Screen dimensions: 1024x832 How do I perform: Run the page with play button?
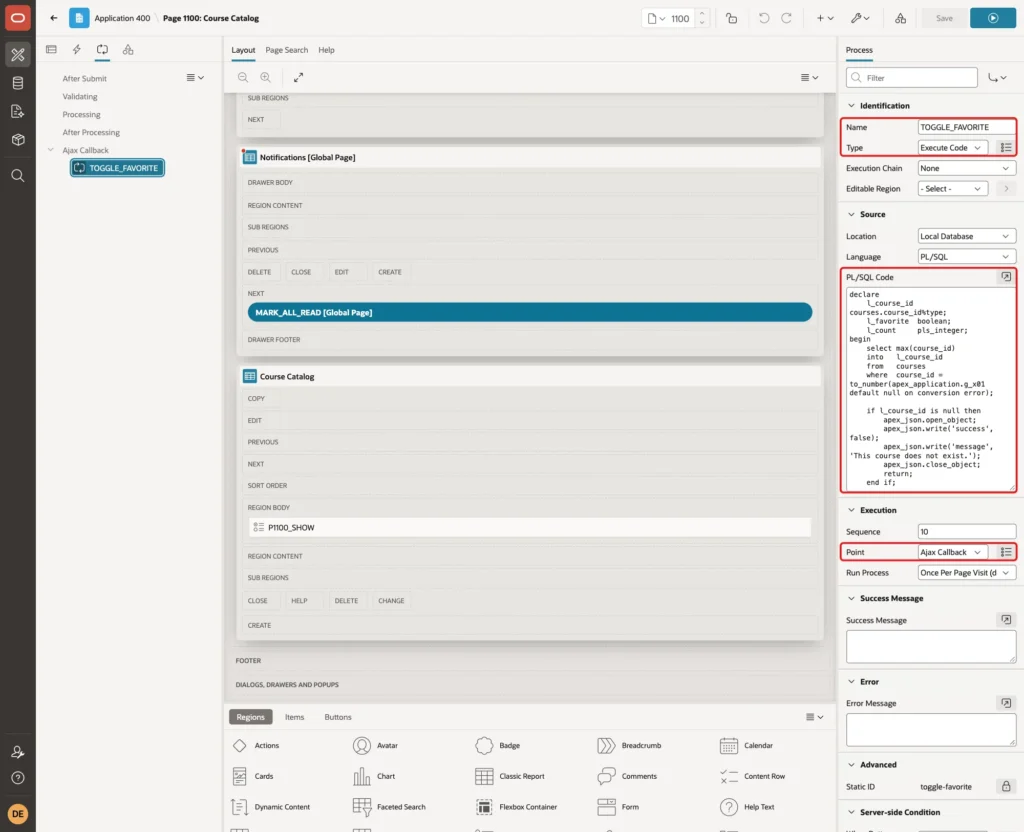(993, 18)
